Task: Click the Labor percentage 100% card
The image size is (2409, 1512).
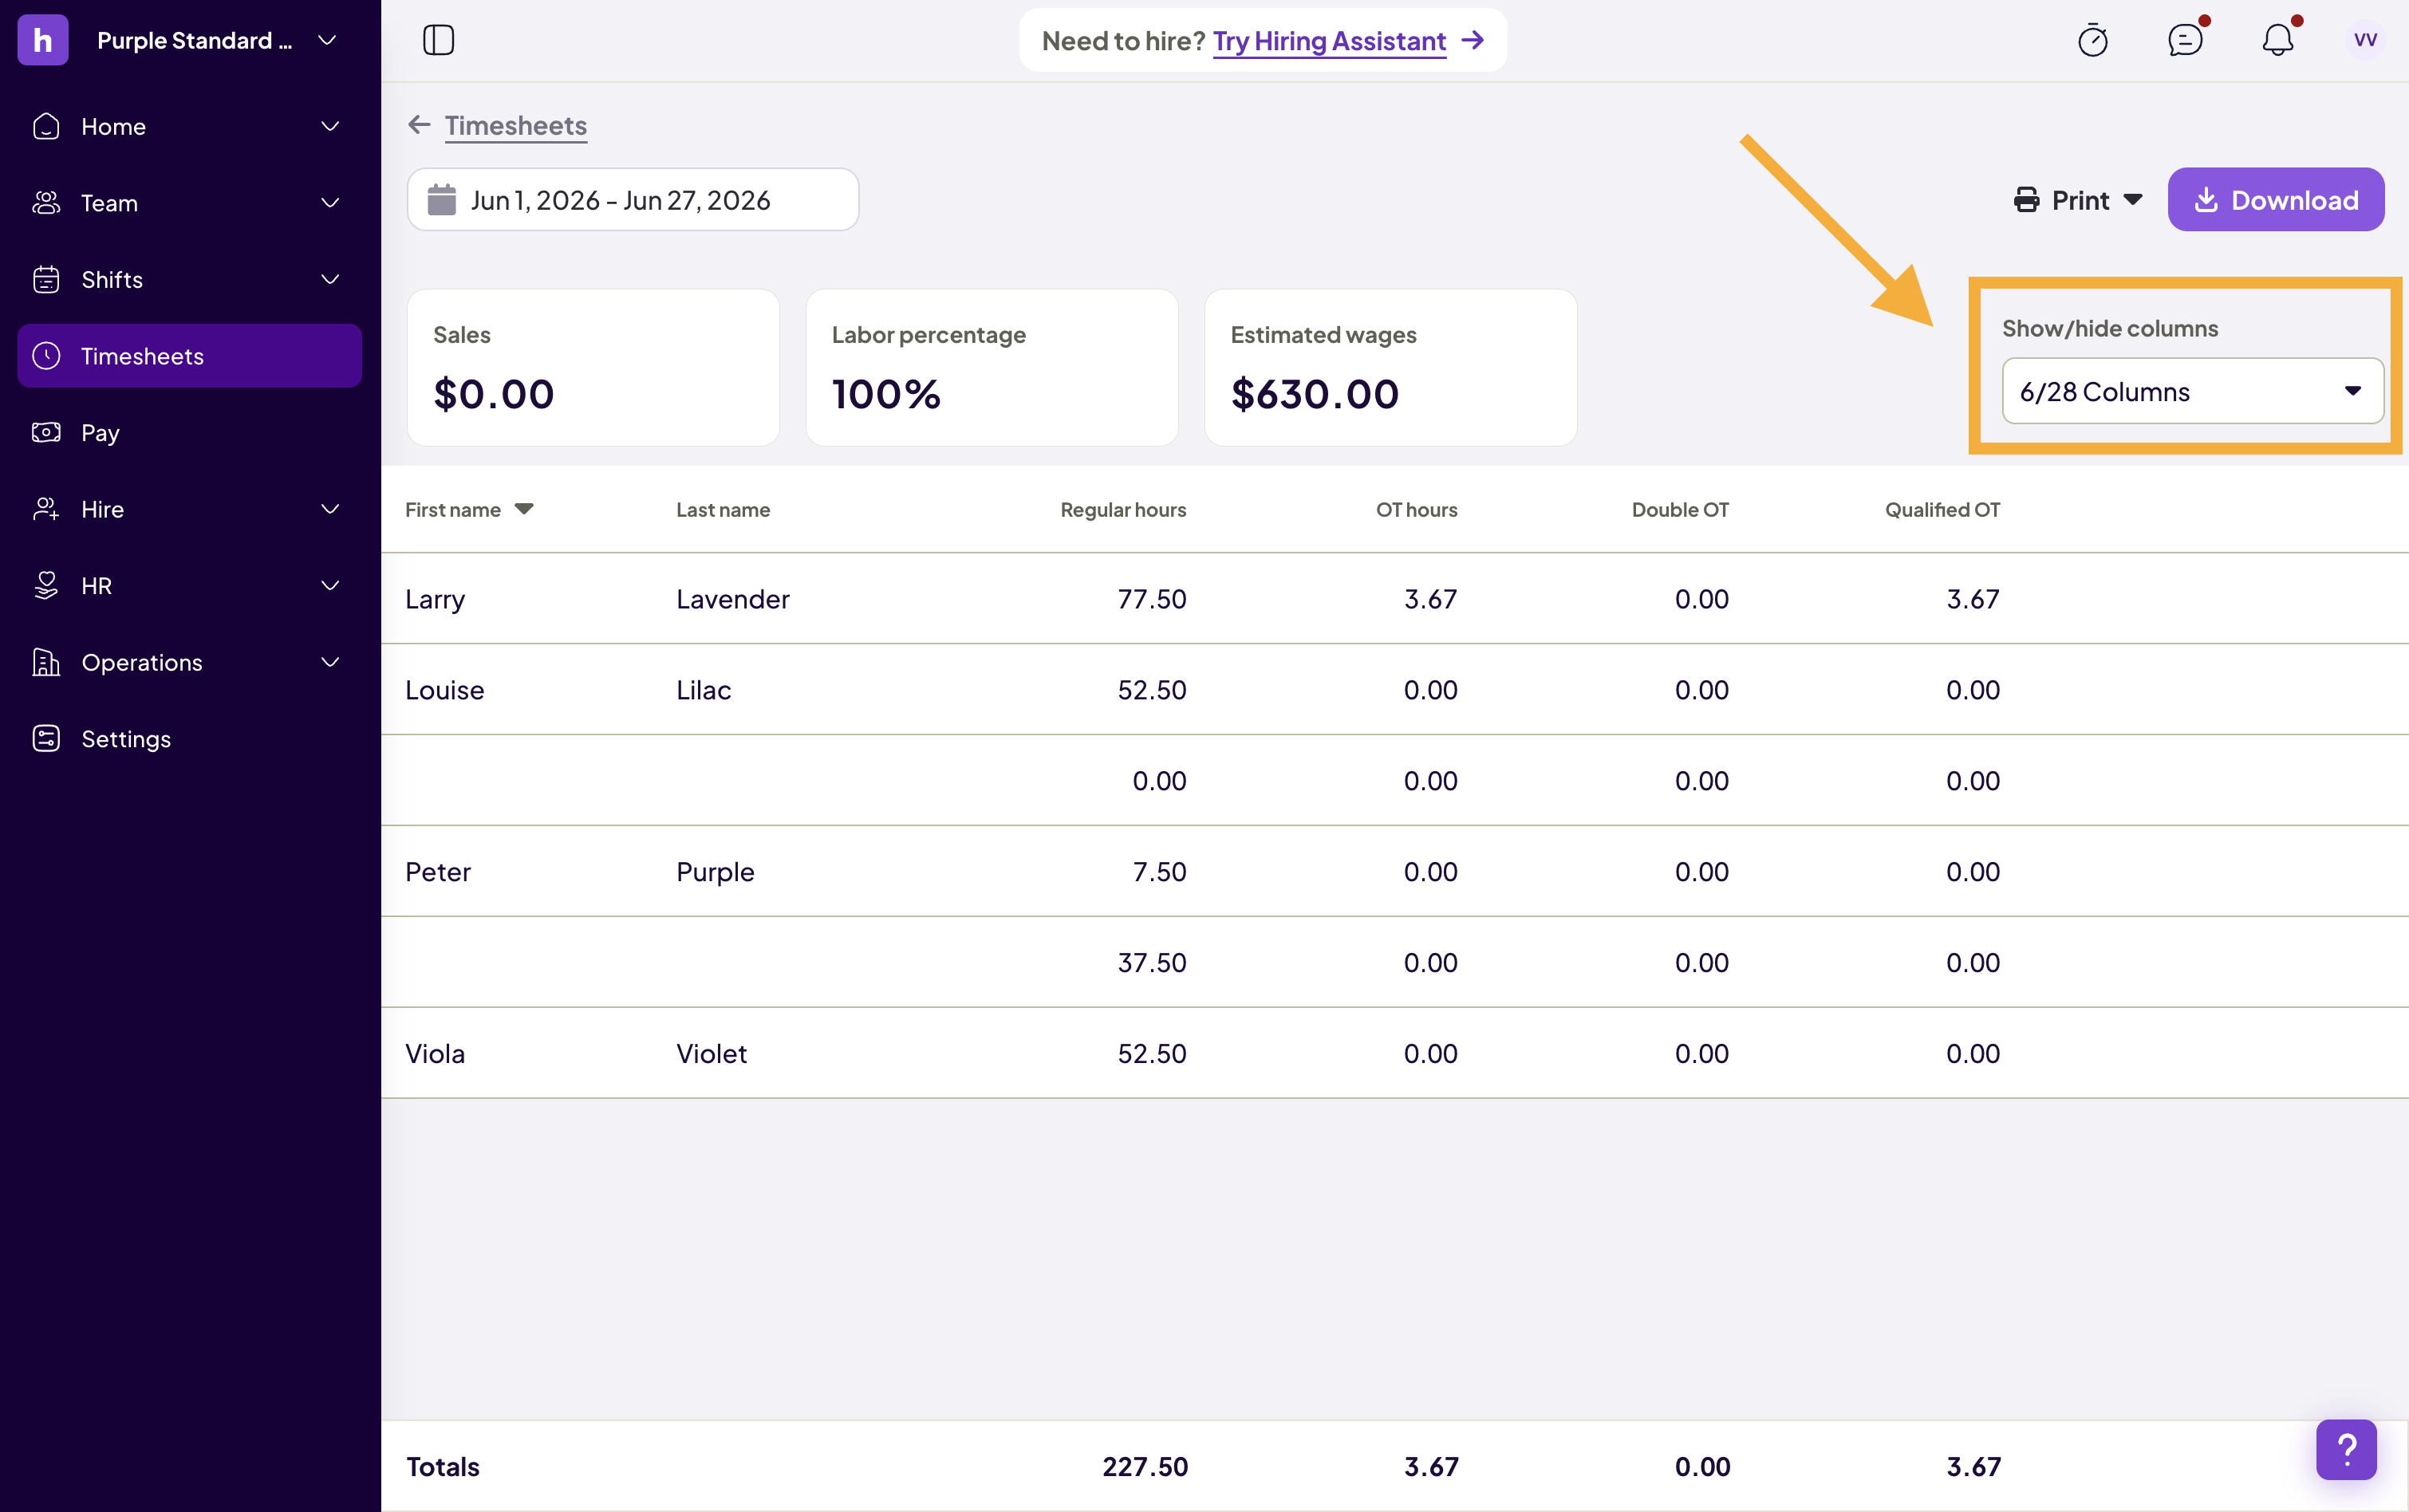Action: click(992, 368)
